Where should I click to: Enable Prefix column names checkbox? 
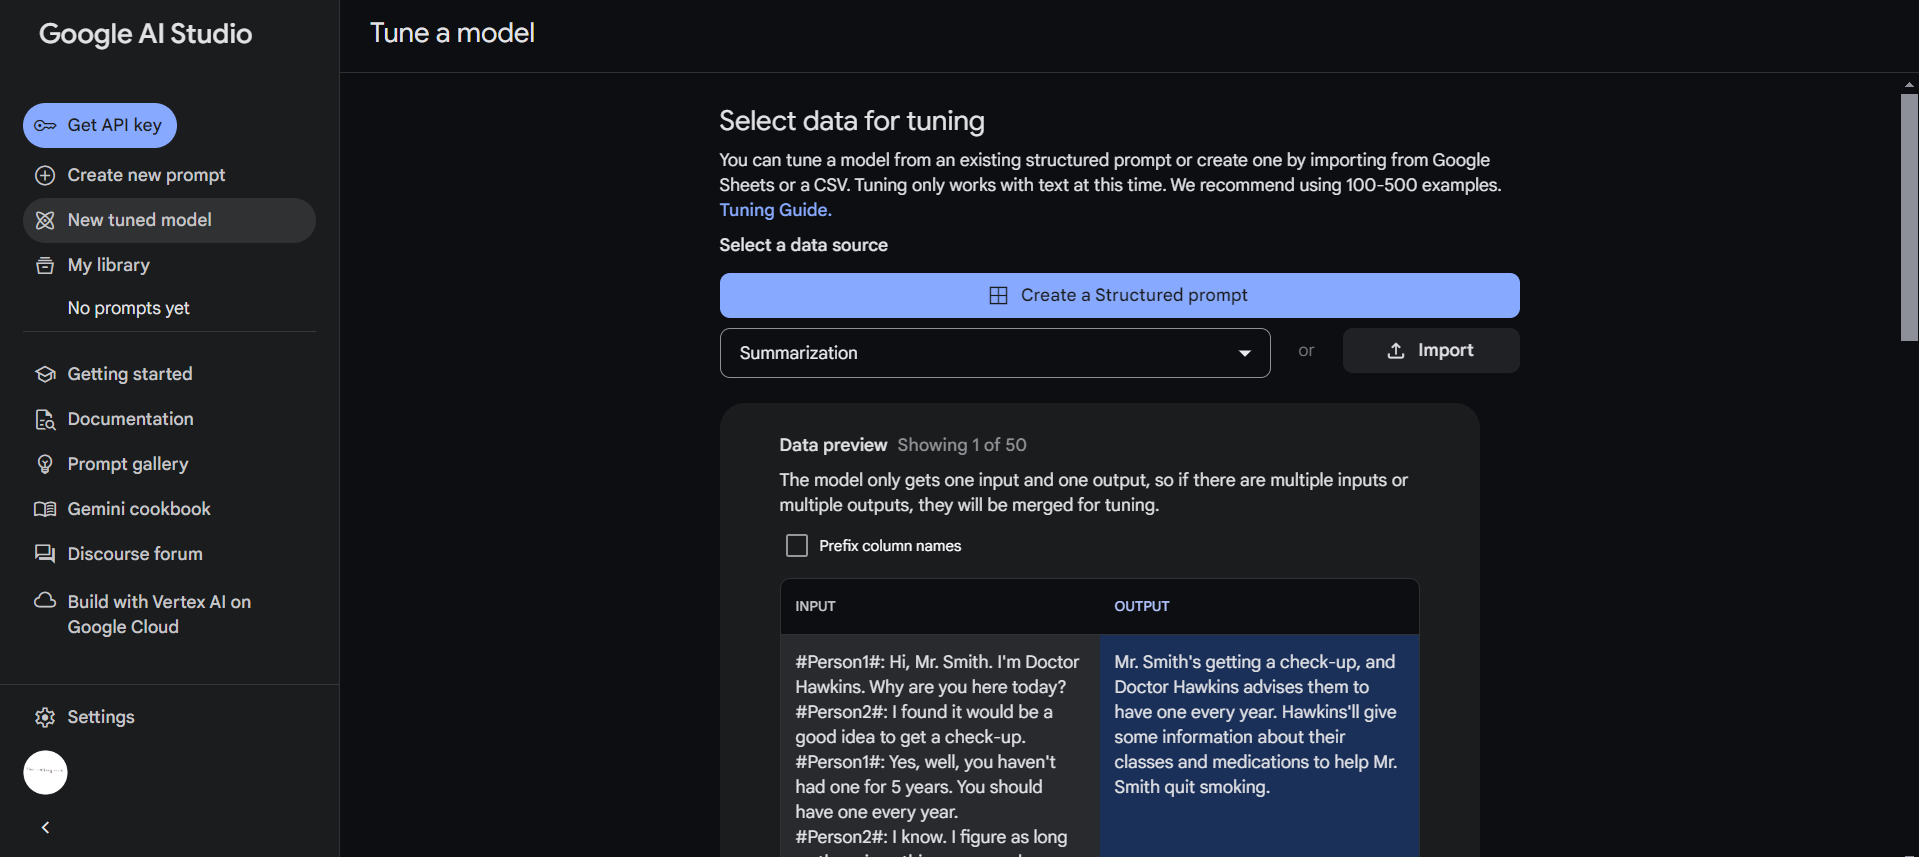[x=797, y=546]
